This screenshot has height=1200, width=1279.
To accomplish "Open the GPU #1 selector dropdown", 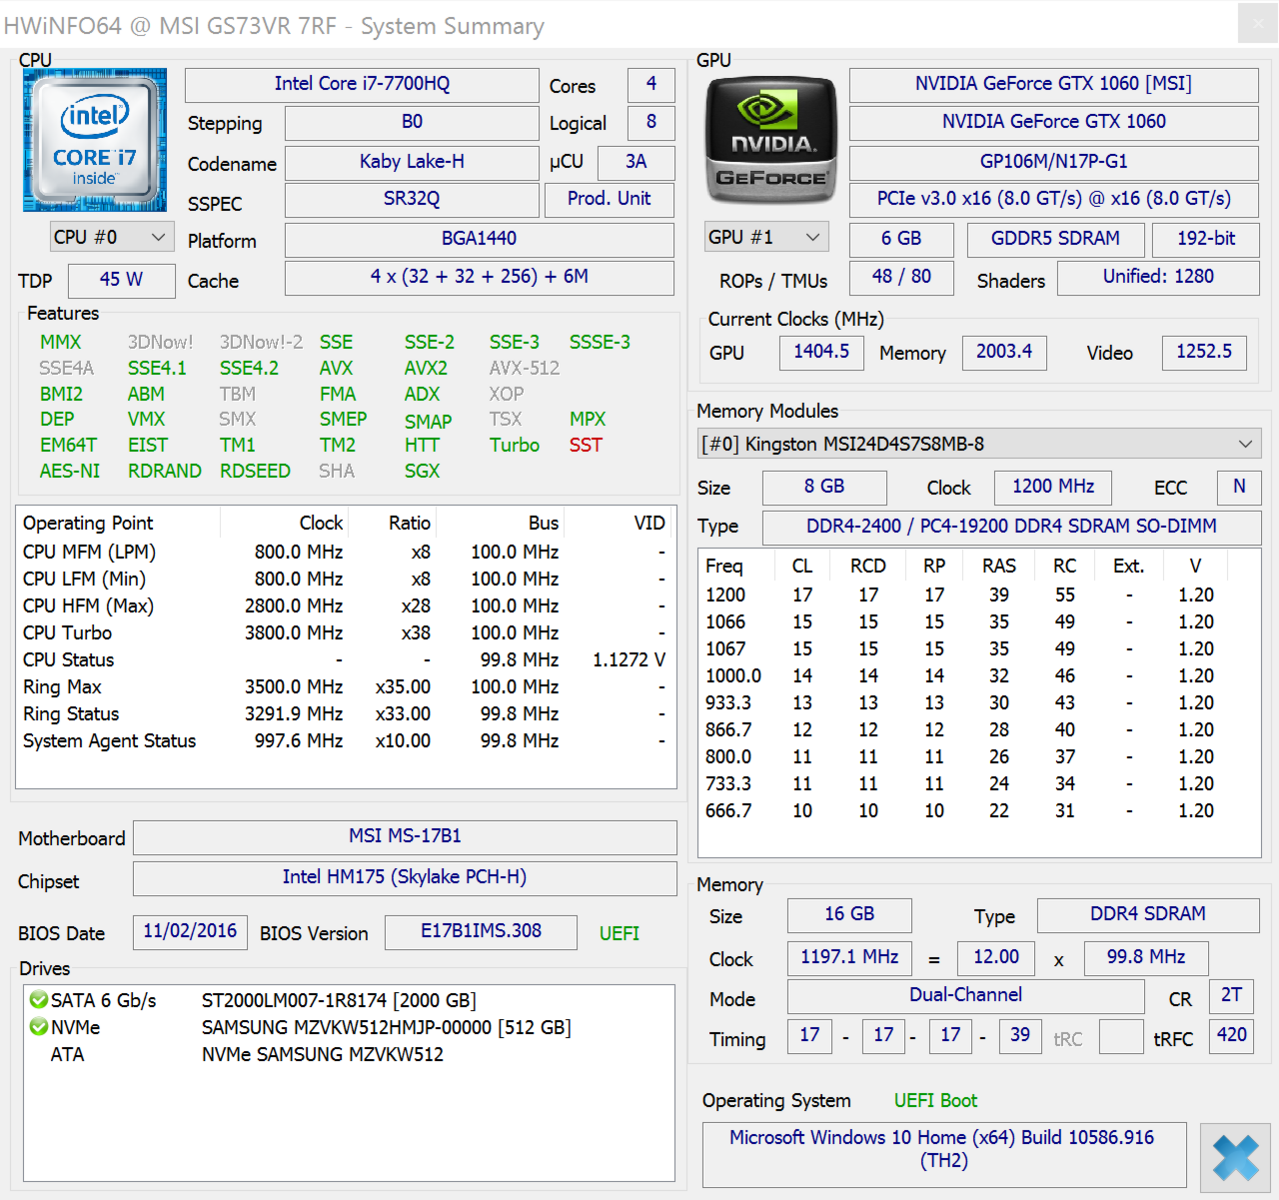I will pos(766,237).
